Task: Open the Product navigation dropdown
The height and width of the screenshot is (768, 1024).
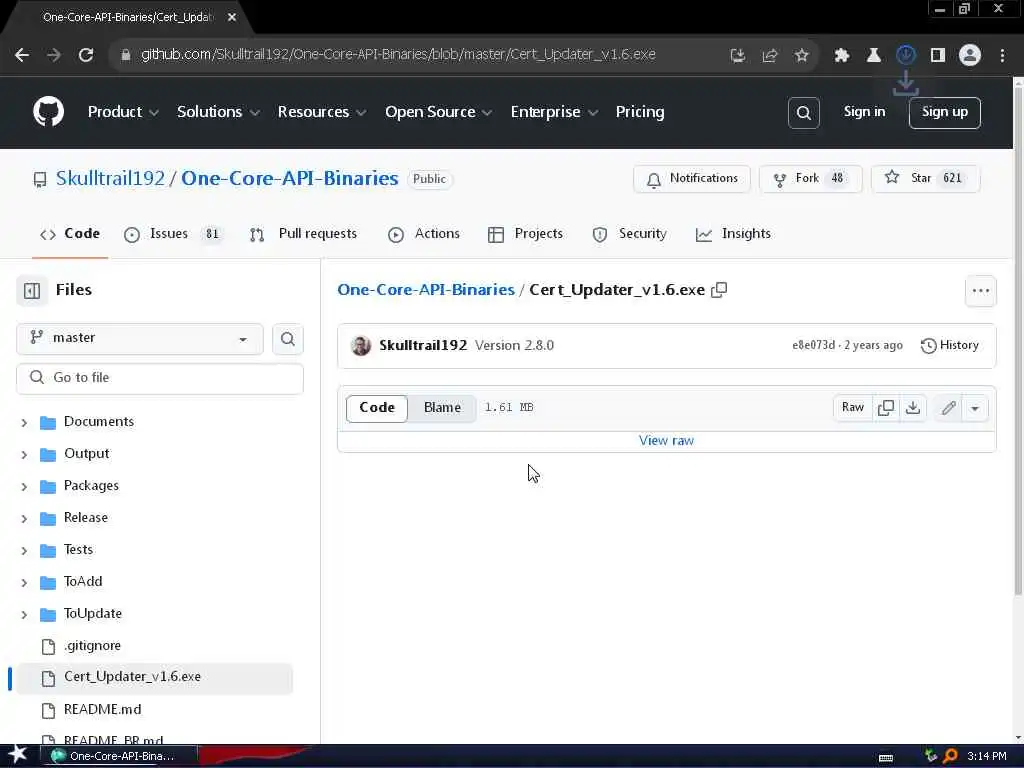Action: click(123, 112)
